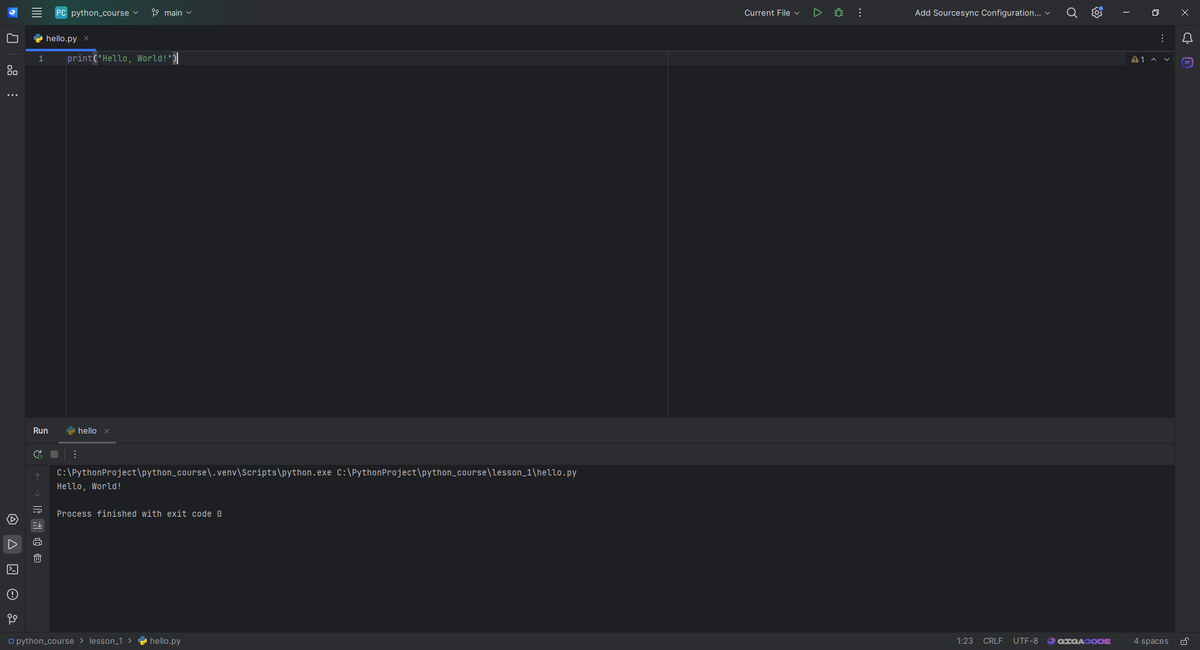
Task: Open the Project tool window
Action: (12, 38)
